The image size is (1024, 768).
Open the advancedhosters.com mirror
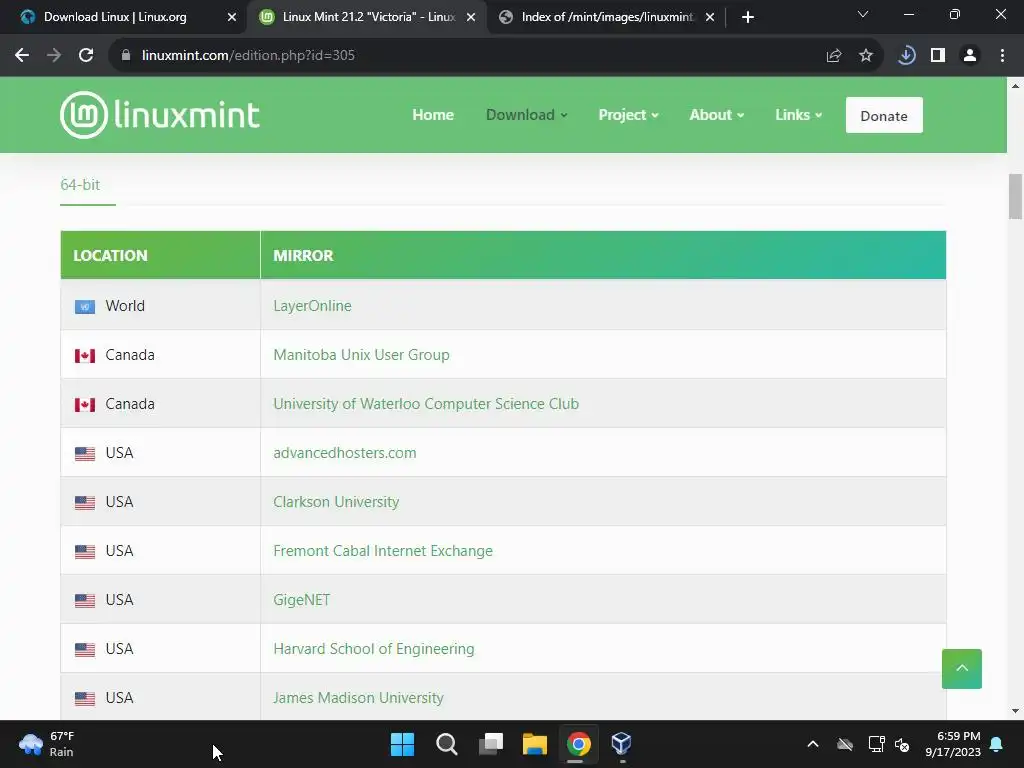(345, 453)
